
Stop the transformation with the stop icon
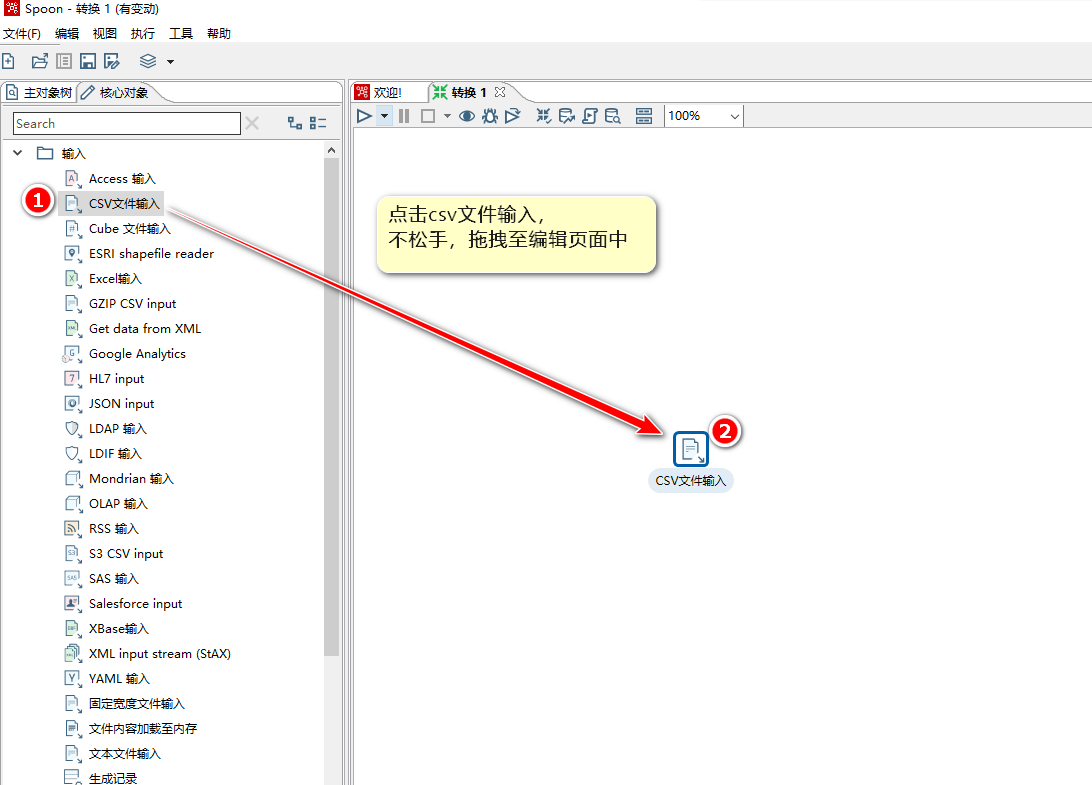(x=428, y=116)
